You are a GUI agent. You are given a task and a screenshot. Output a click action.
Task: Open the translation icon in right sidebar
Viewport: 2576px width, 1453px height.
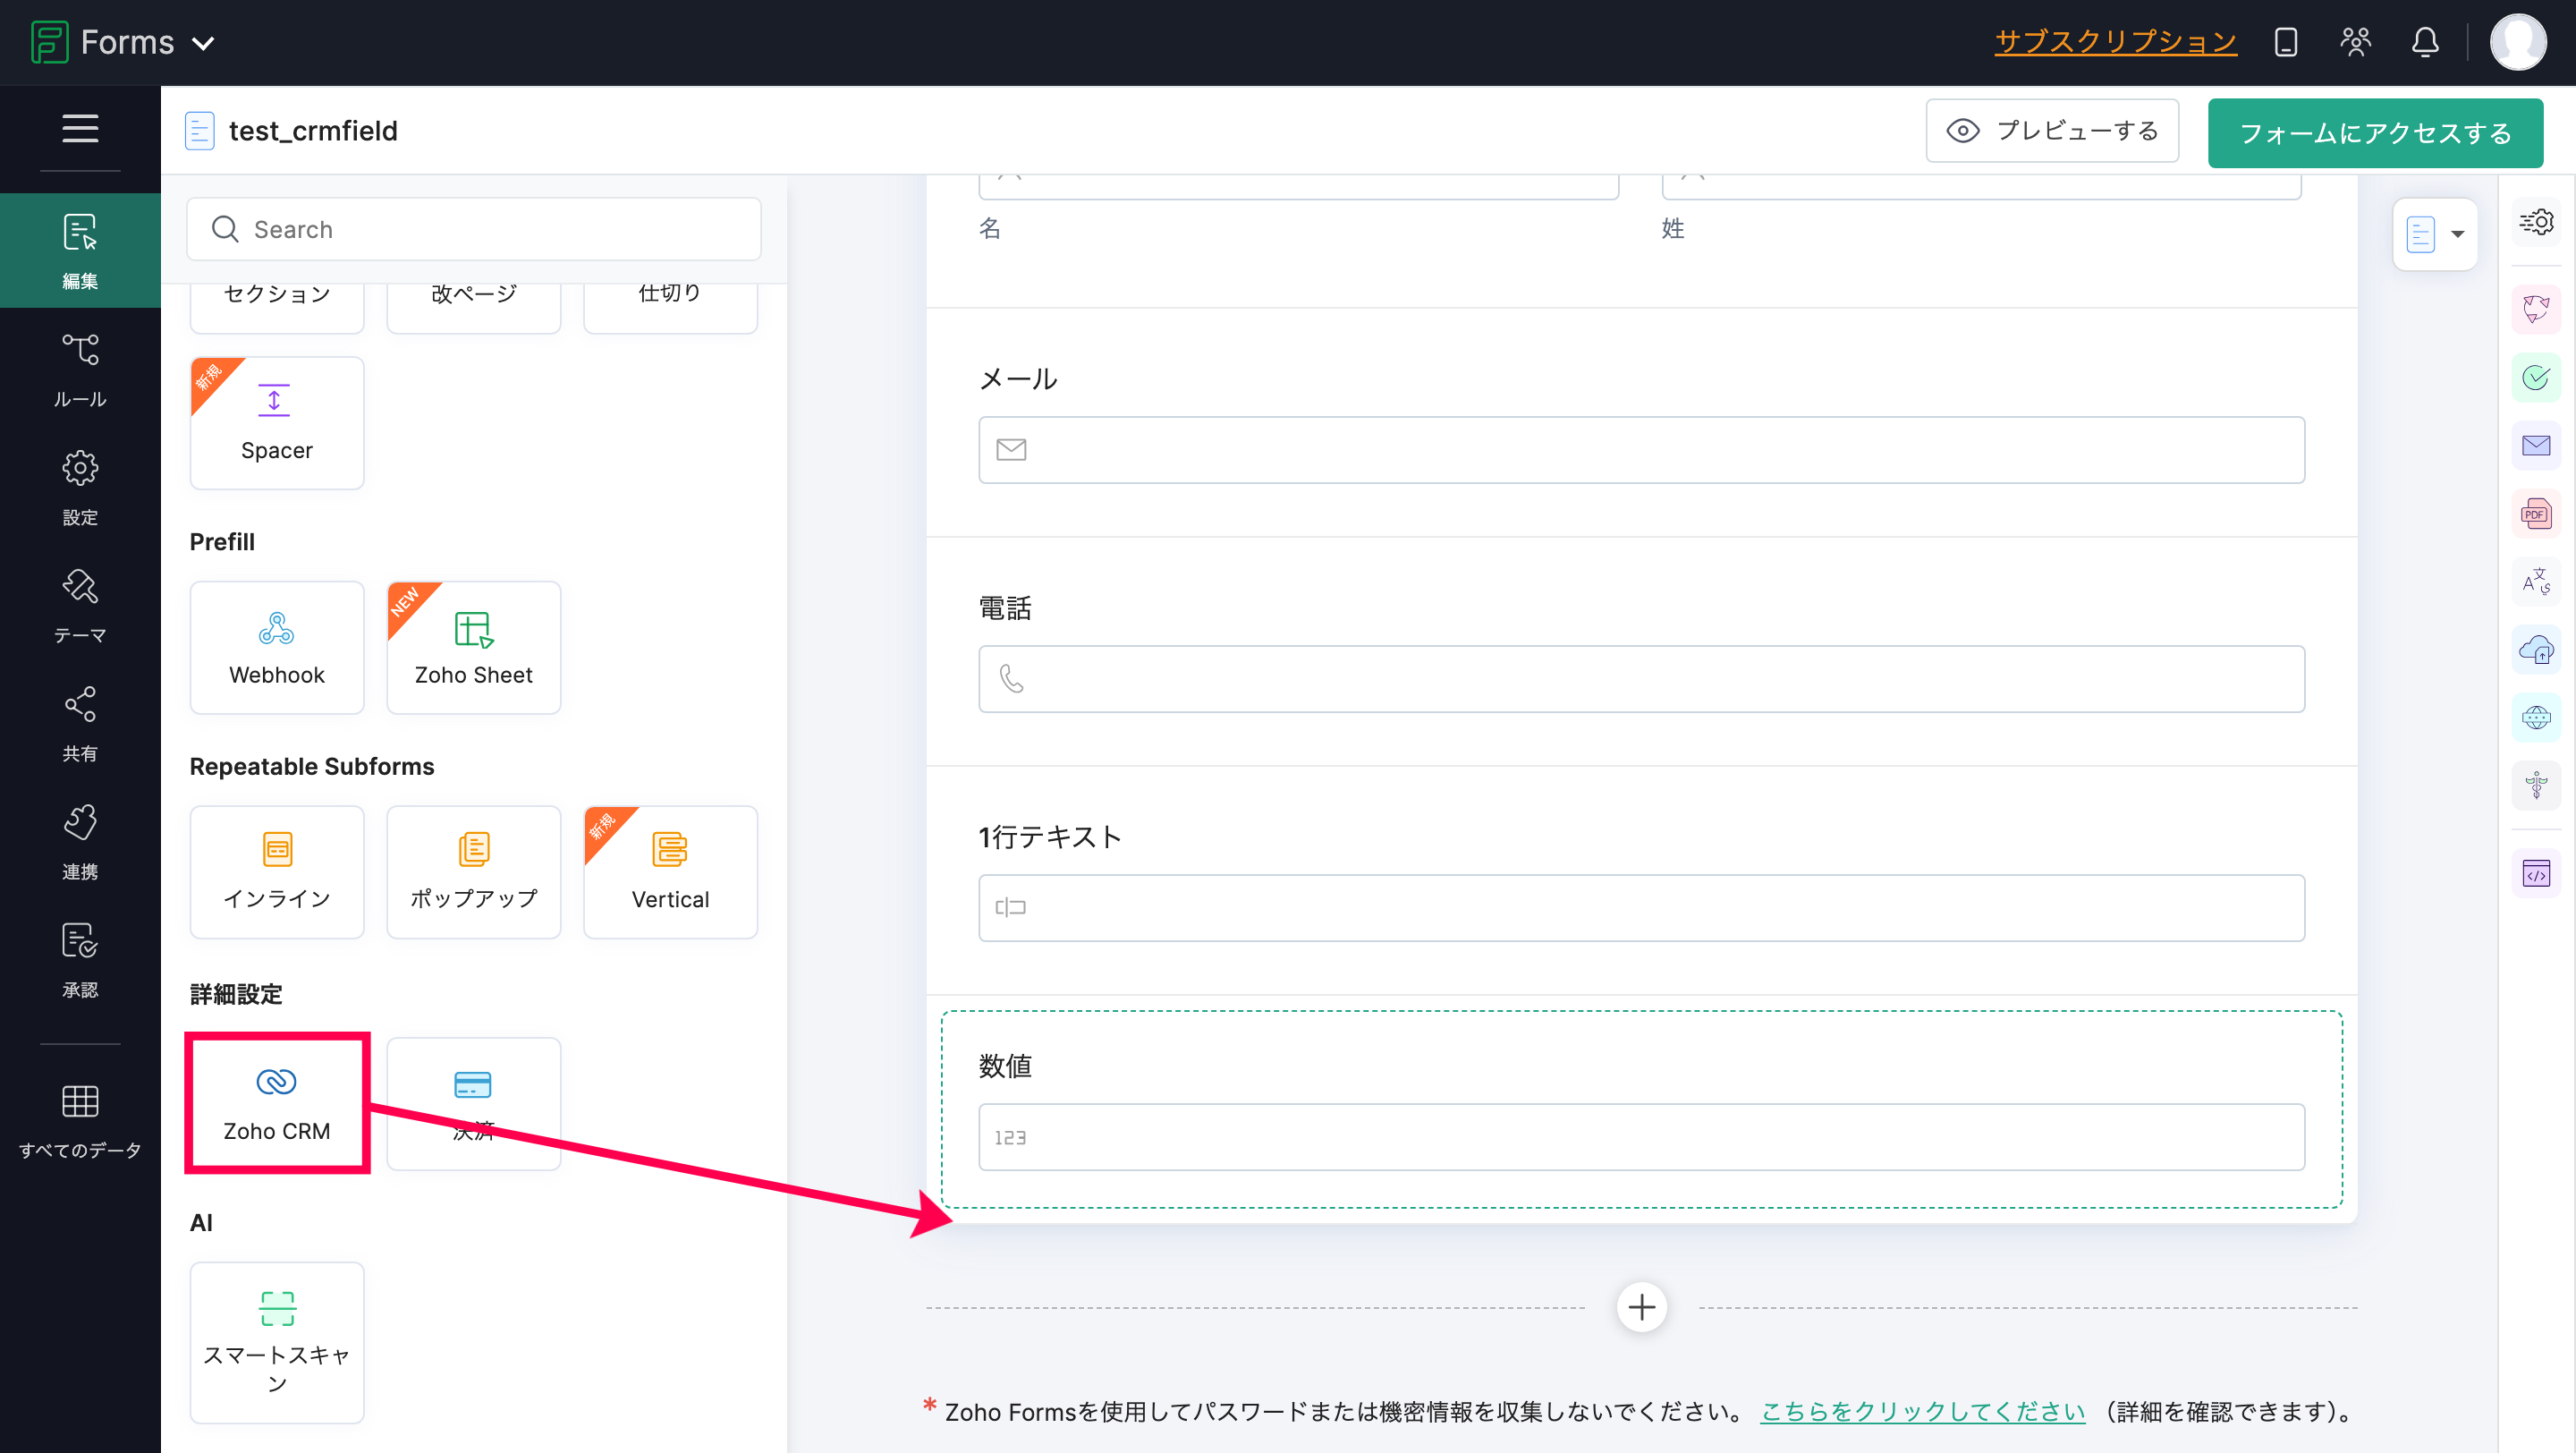(2535, 581)
